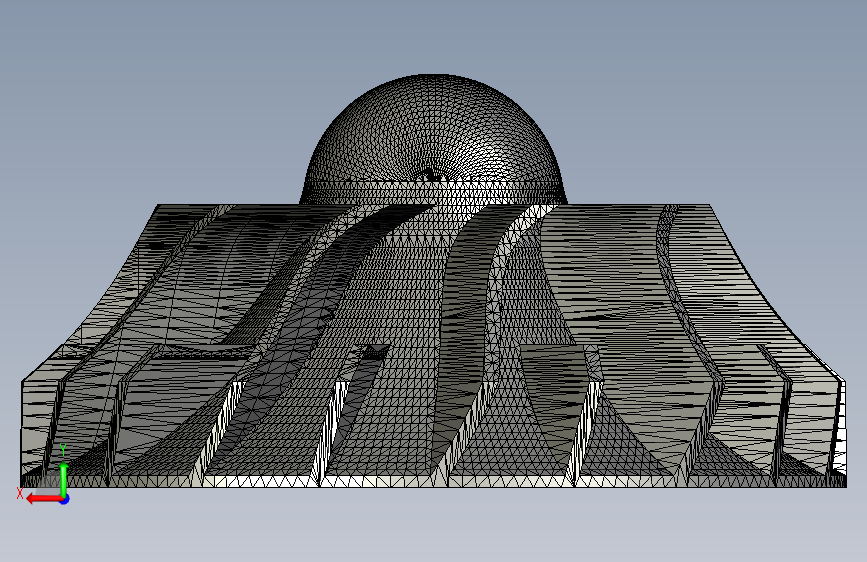Pick the small dark opening on the dome
867x562 pixels.
pyautogui.click(x=431, y=176)
